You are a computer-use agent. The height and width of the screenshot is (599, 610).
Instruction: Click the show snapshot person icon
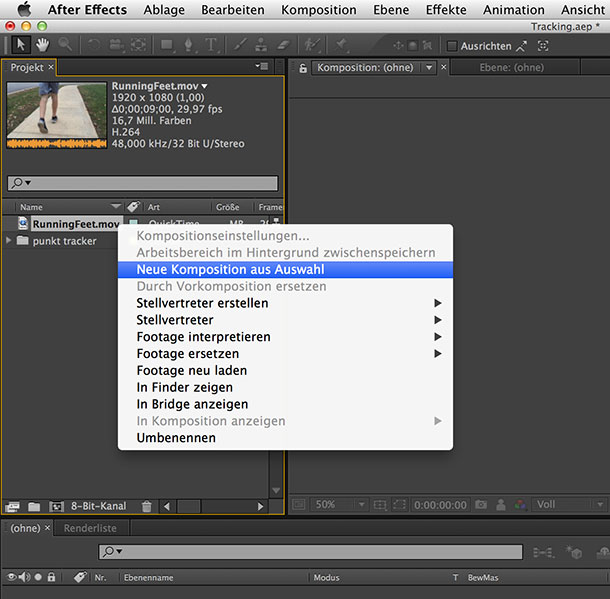pos(501,505)
